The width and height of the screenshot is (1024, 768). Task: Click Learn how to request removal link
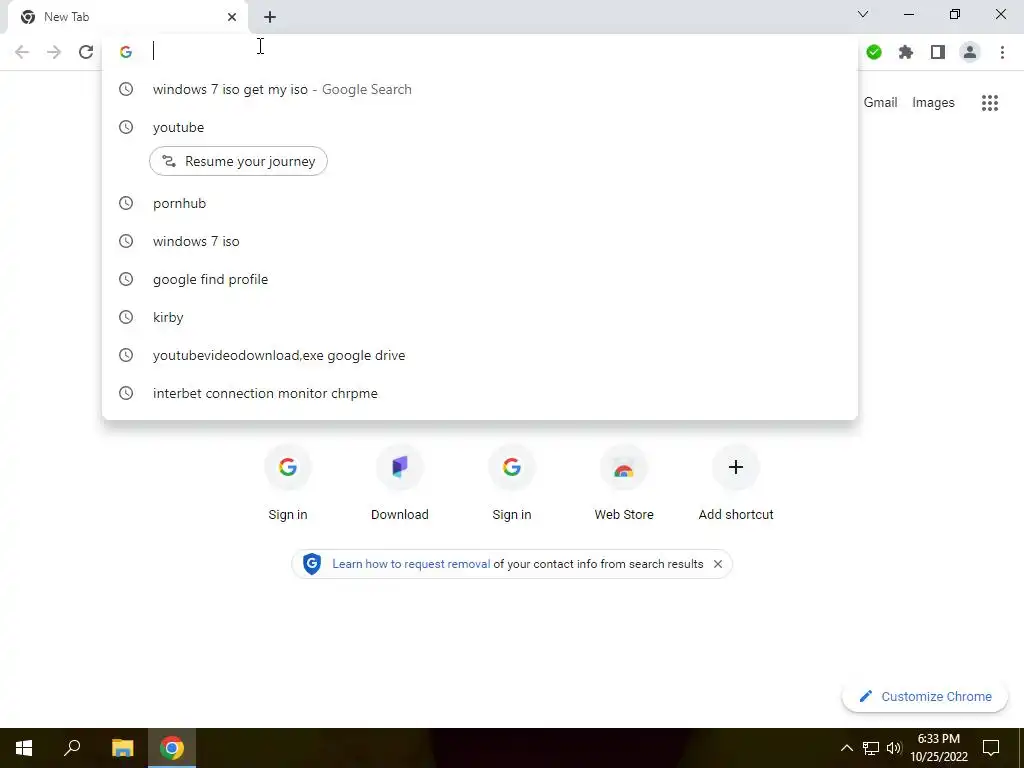(x=411, y=564)
